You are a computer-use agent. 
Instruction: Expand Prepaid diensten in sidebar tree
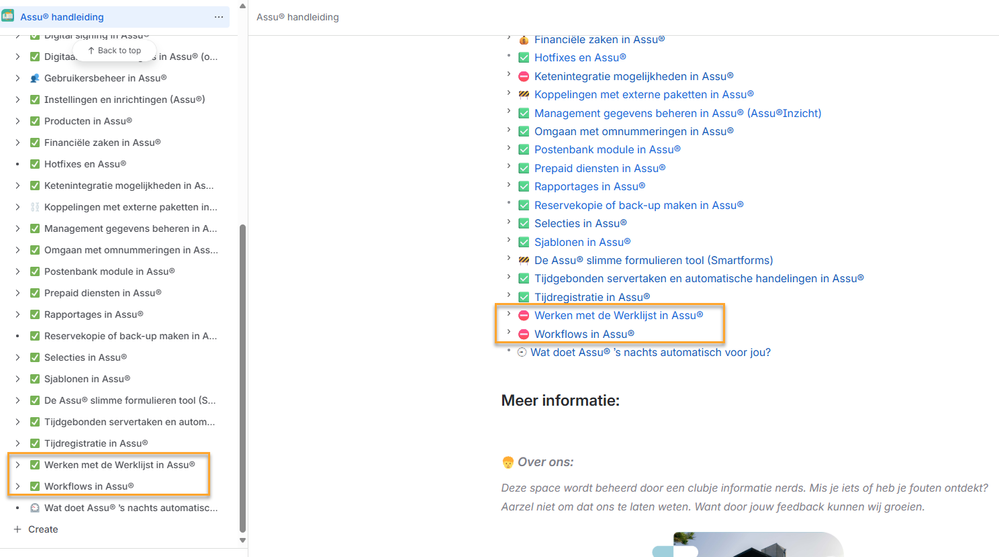18,293
